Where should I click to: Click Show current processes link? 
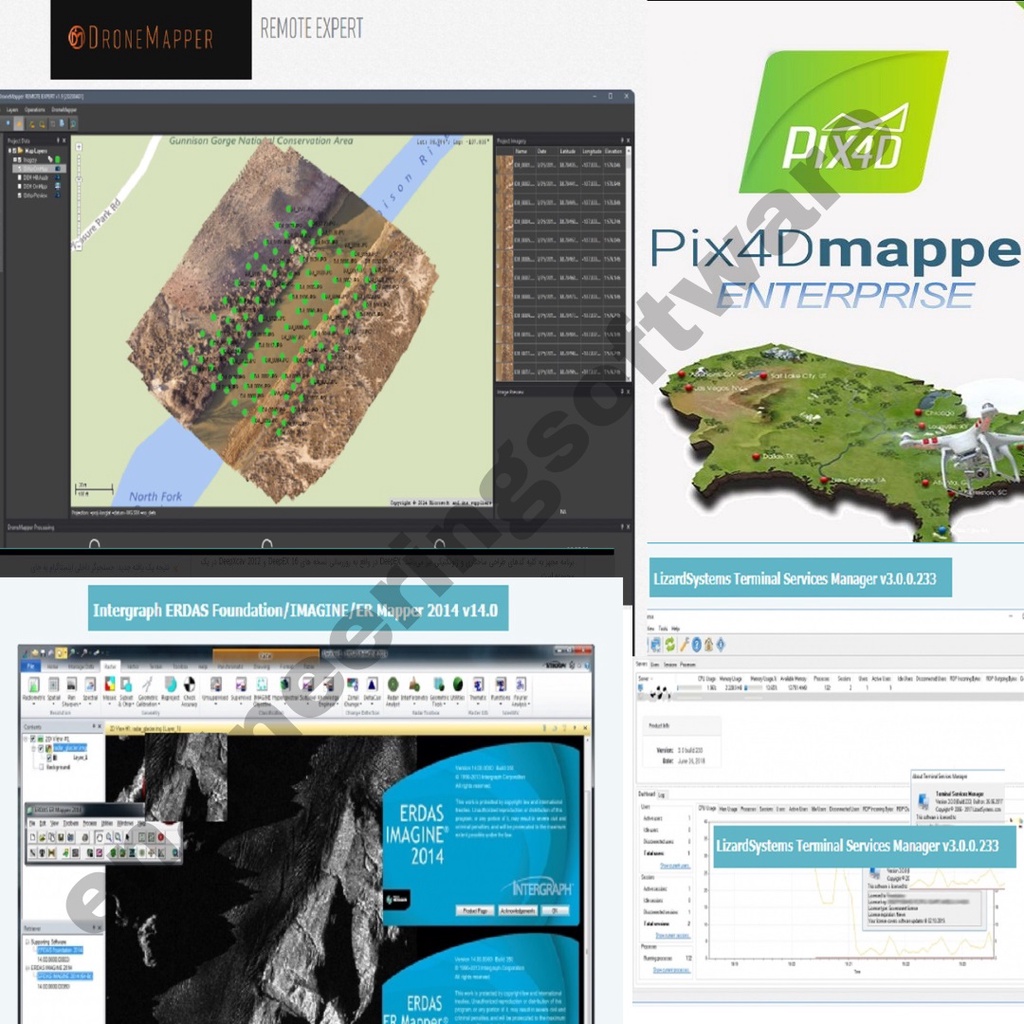click(671, 970)
